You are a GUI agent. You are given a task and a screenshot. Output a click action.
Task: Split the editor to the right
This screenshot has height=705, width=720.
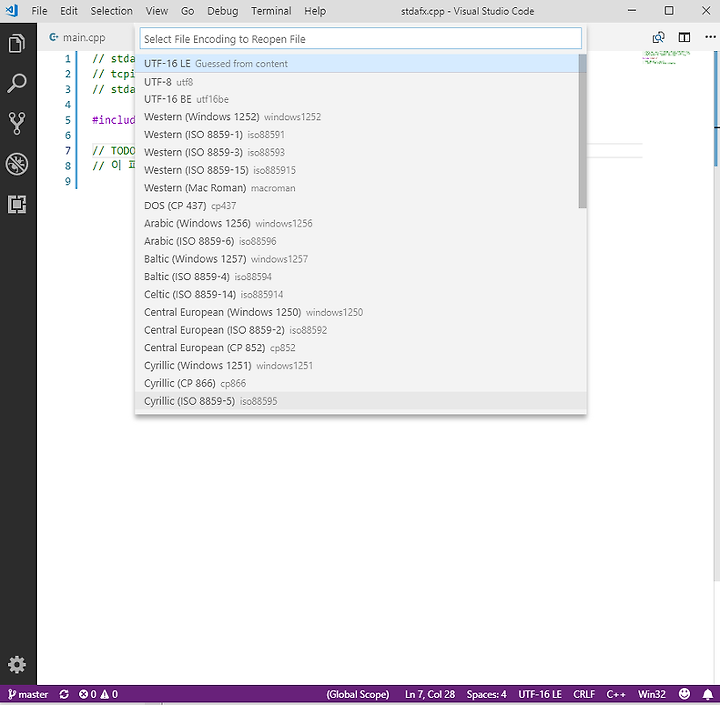(684, 38)
